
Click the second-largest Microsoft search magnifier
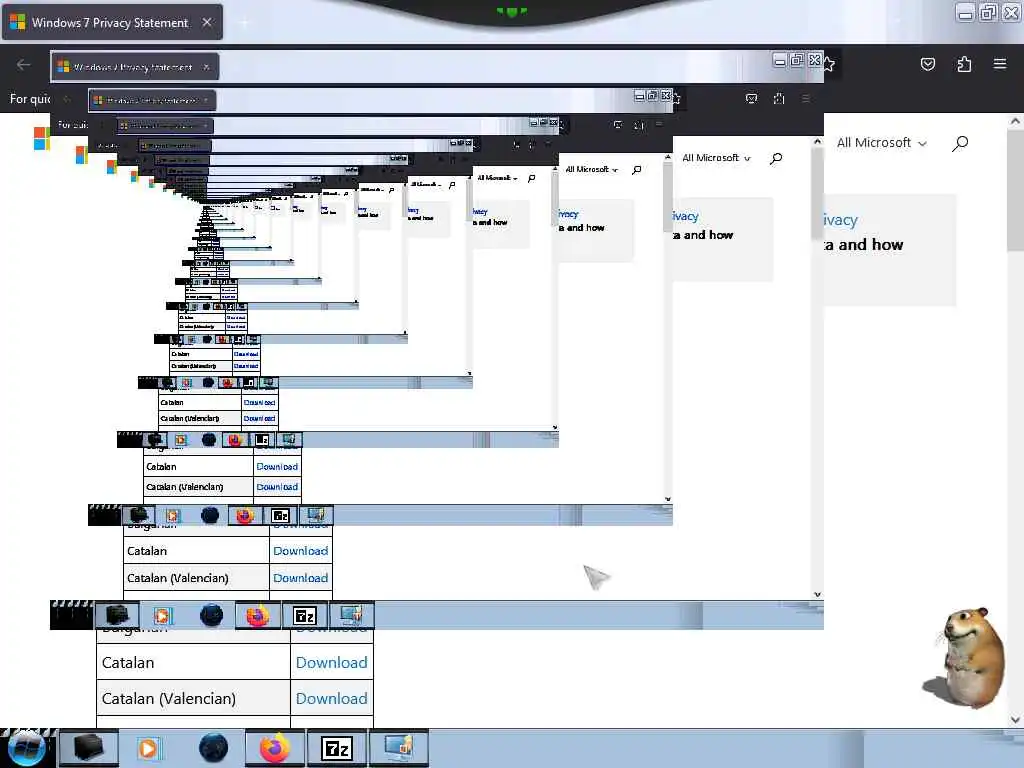pyautogui.click(x=776, y=158)
